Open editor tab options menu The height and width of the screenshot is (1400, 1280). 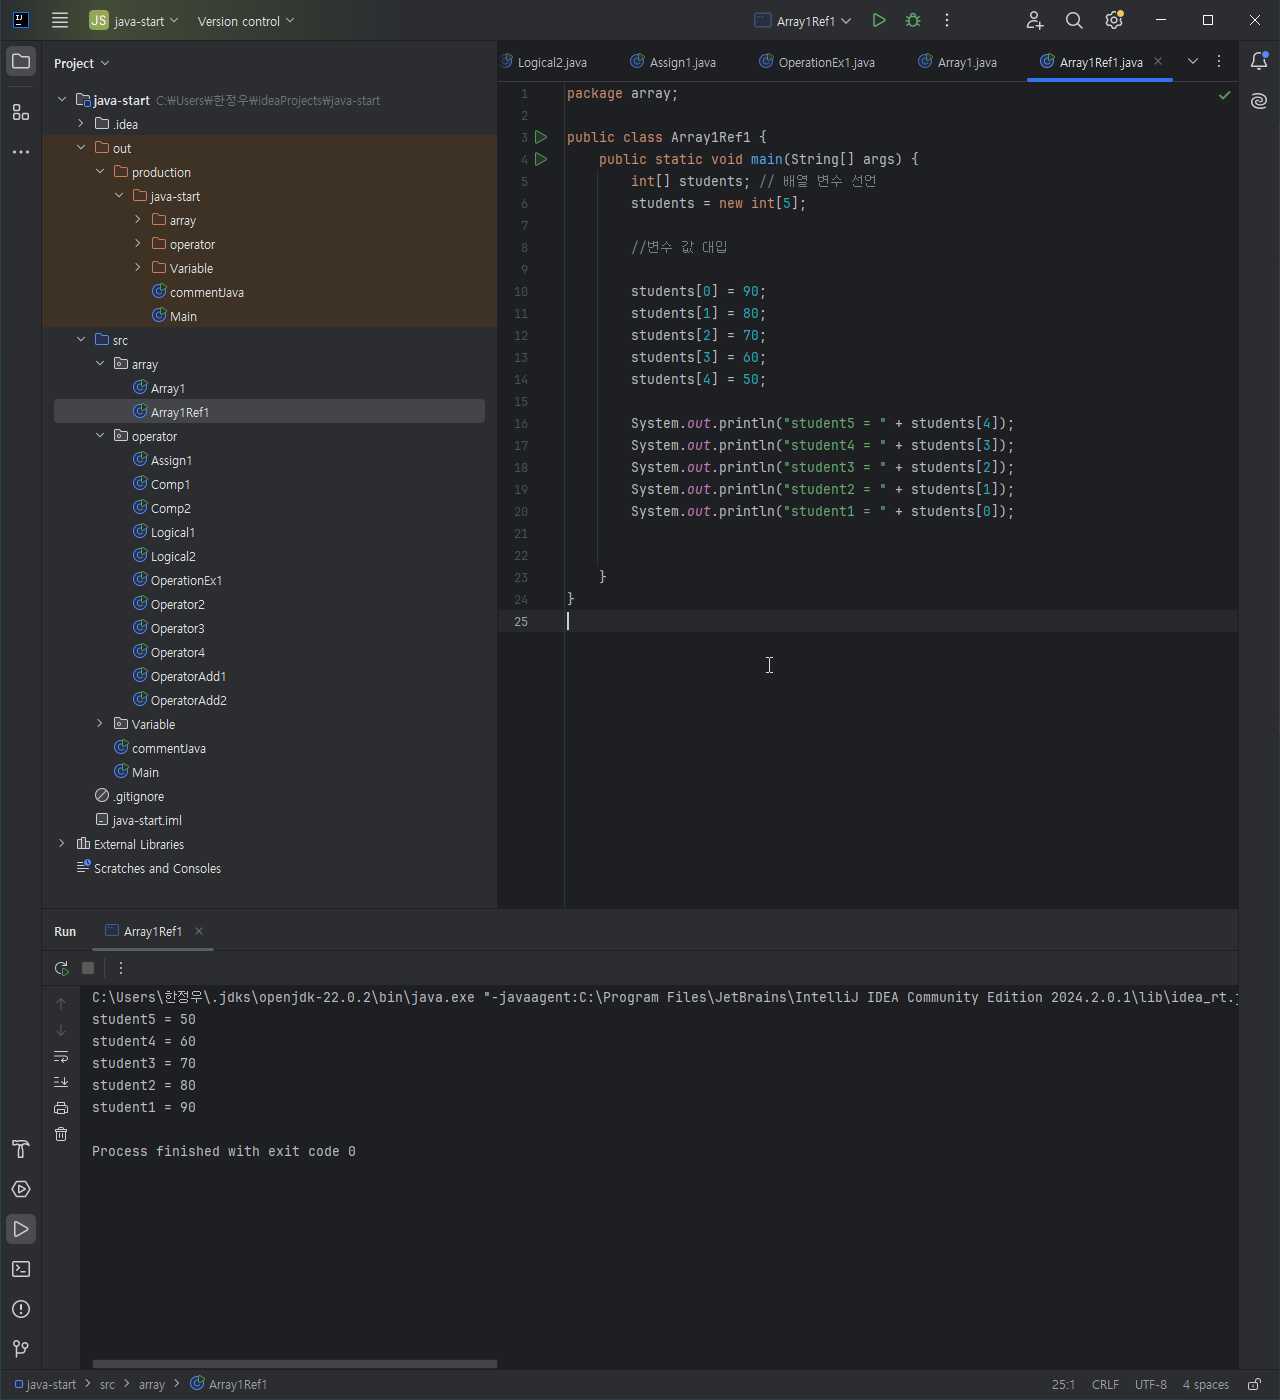1219,61
